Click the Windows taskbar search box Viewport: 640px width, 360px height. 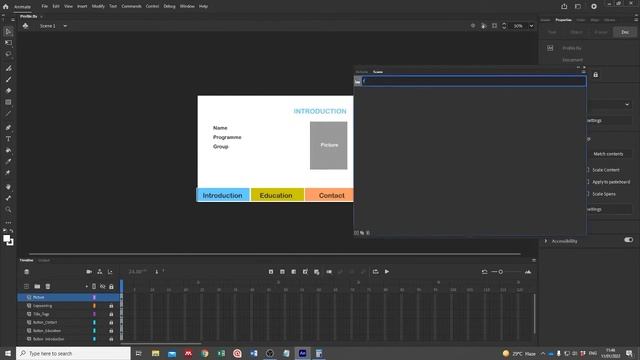pos(73,353)
